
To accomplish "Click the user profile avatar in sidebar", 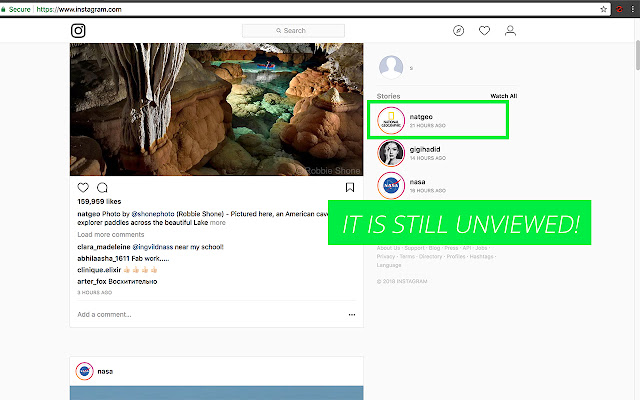I will 391,67.
